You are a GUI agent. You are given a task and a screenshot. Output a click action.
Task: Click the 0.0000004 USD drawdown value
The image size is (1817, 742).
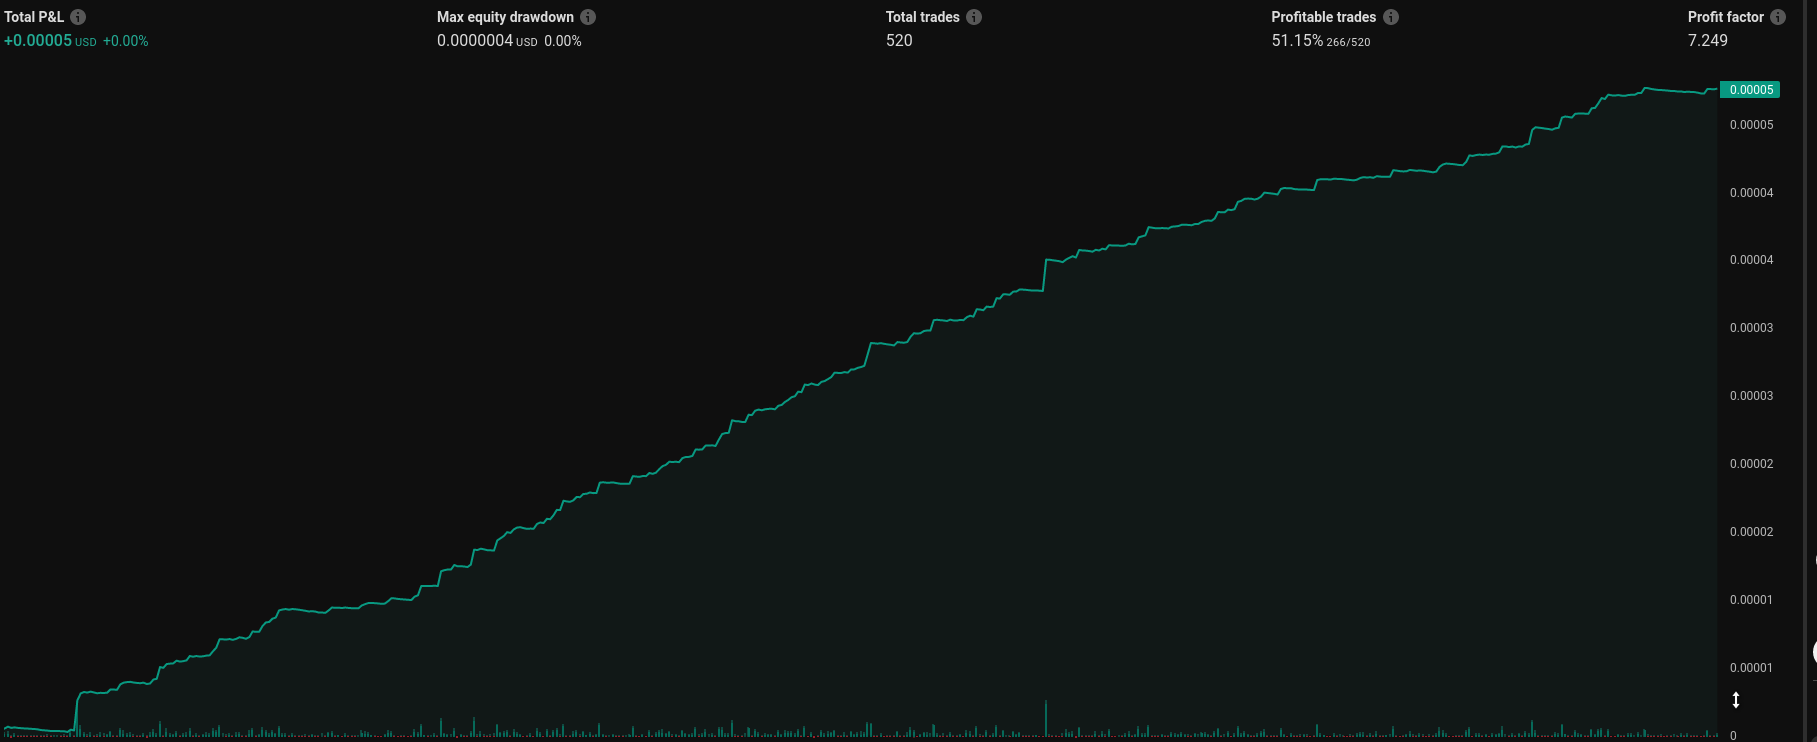click(487, 41)
